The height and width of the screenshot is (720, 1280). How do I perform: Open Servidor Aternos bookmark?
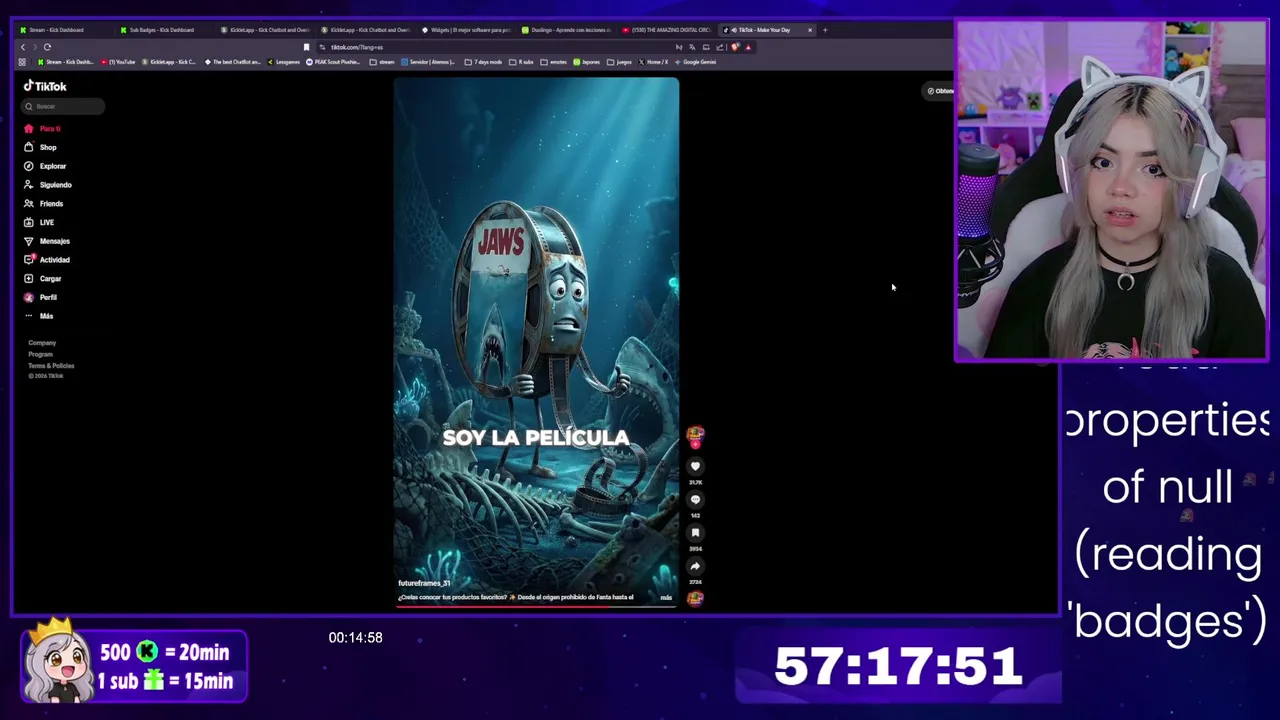[x=429, y=62]
